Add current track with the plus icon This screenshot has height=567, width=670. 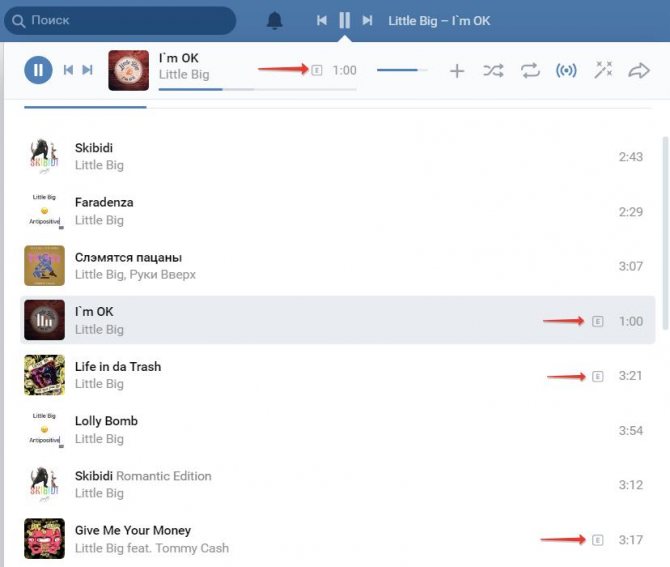pyautogui.click(x=457, y=71)
